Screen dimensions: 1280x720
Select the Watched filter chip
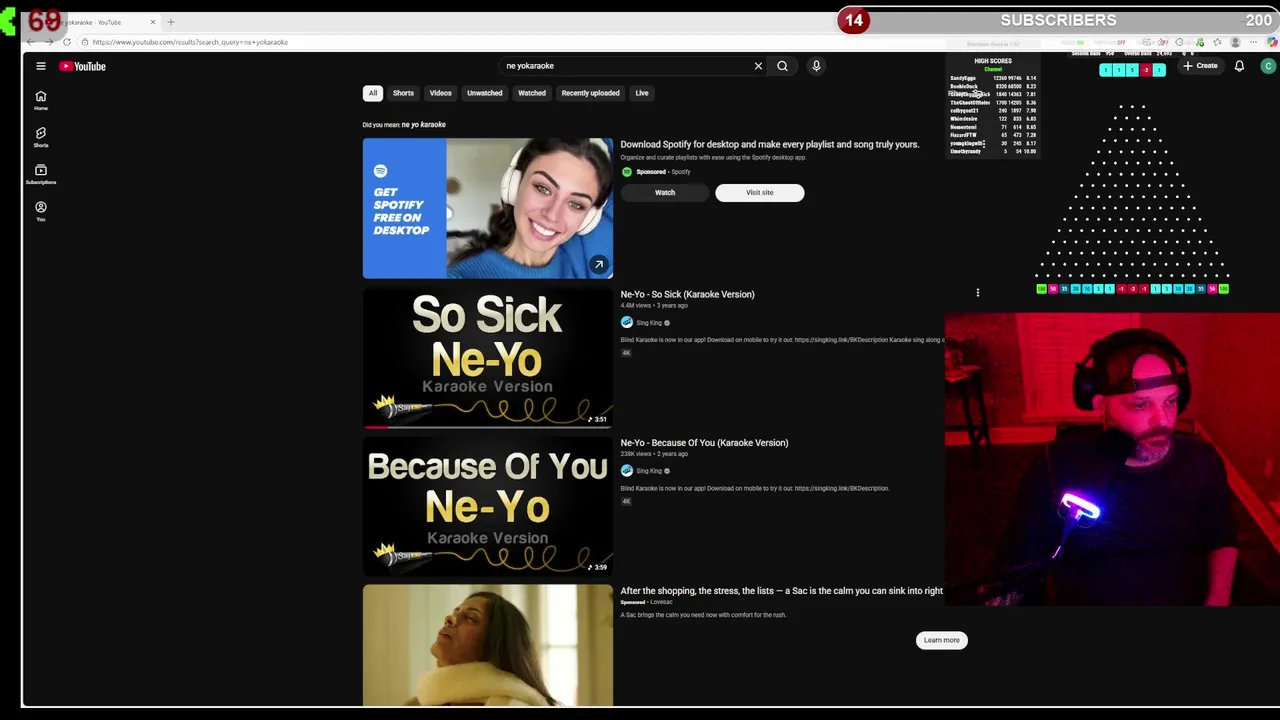[531, 93]
